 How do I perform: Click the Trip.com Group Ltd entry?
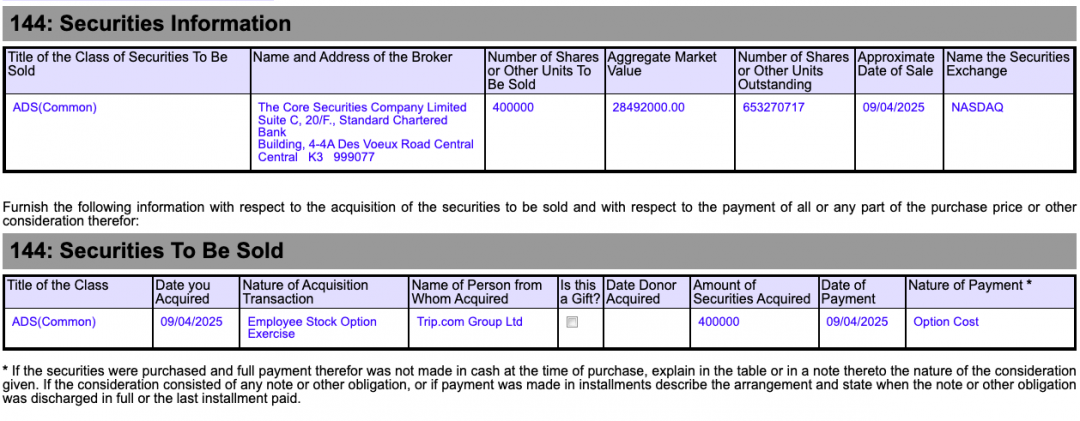(469, 322)
